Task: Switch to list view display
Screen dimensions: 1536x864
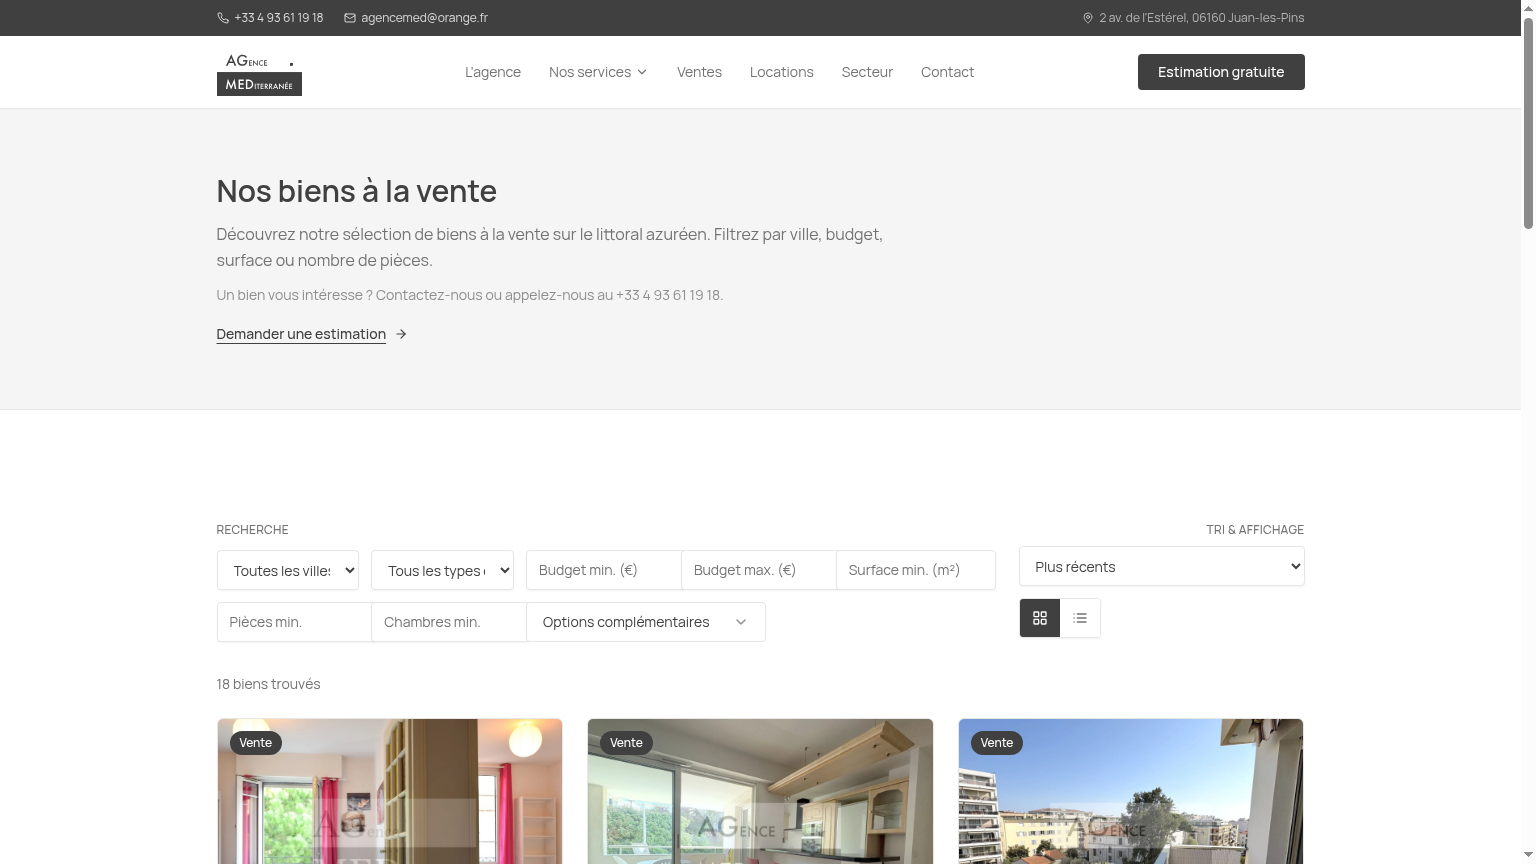Action: tap(1080, 618)
